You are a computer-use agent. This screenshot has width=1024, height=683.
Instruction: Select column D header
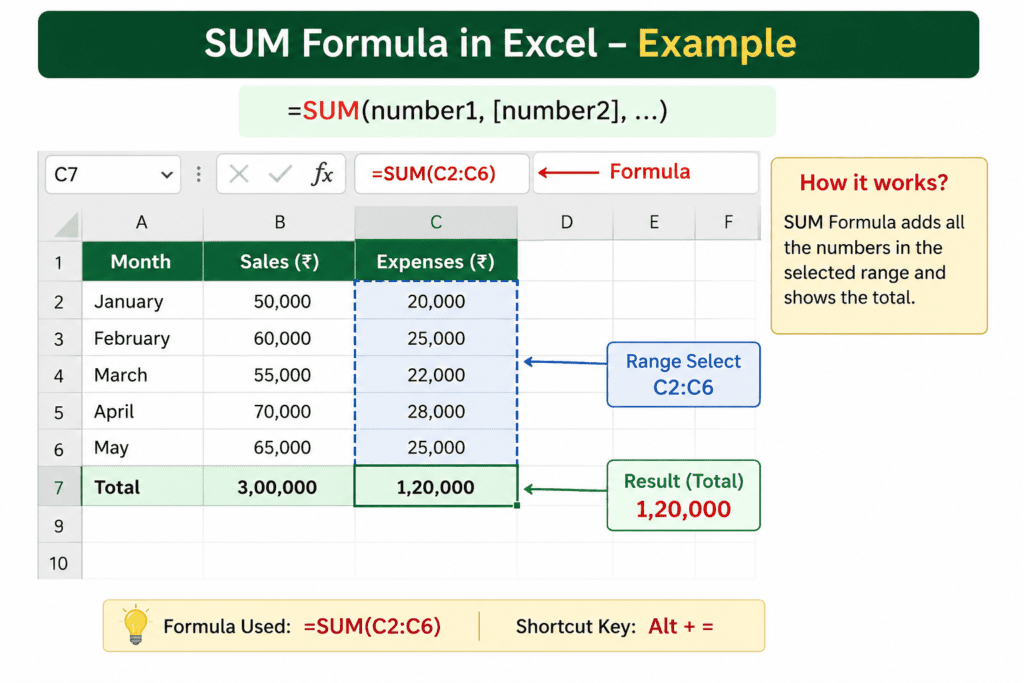tap(566, 223)
